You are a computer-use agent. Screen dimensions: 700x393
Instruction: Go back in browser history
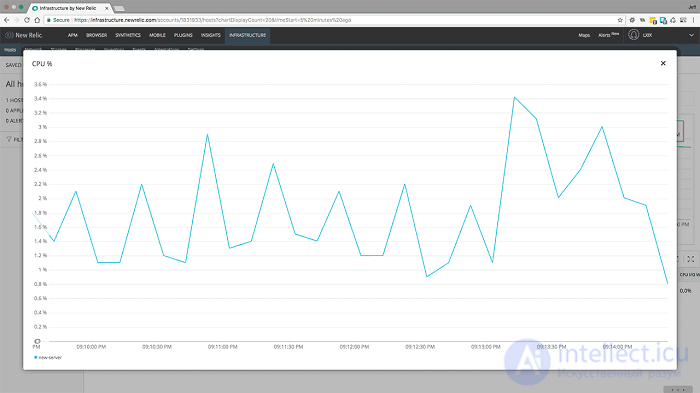click(6, 20)
